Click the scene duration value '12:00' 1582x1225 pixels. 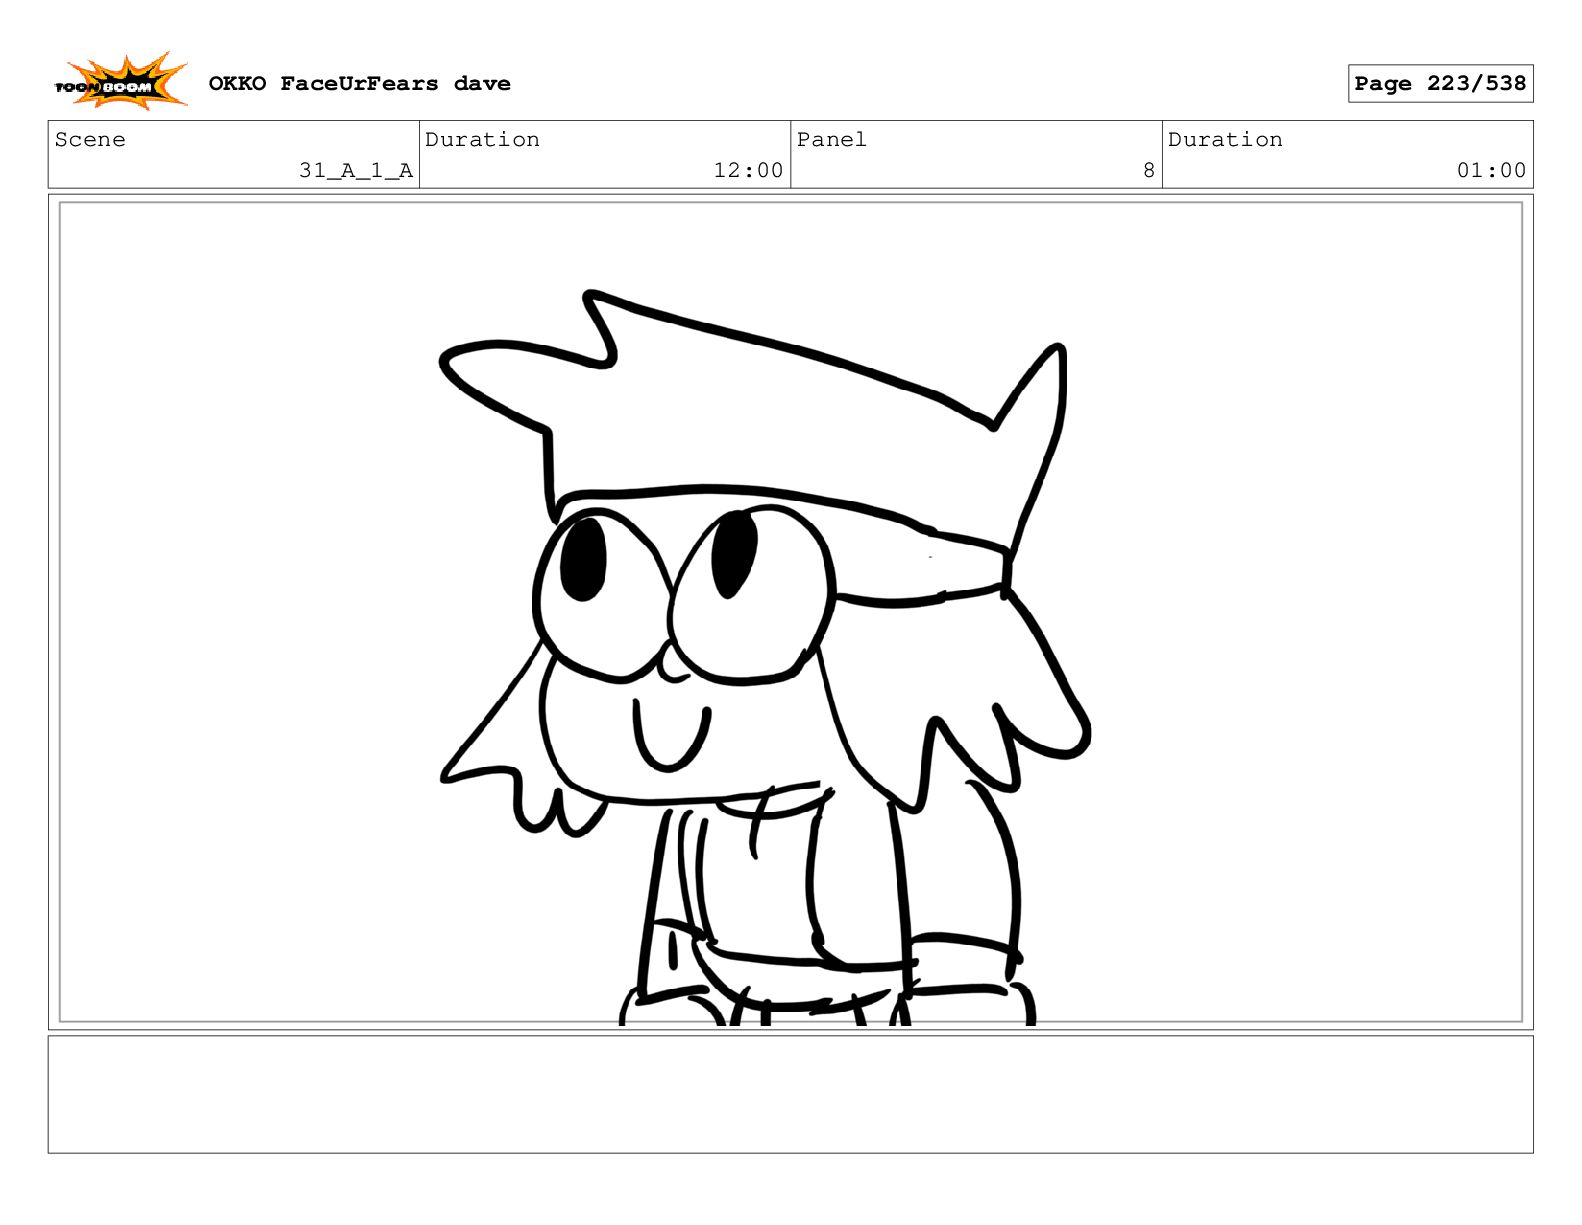coord(748,171)
